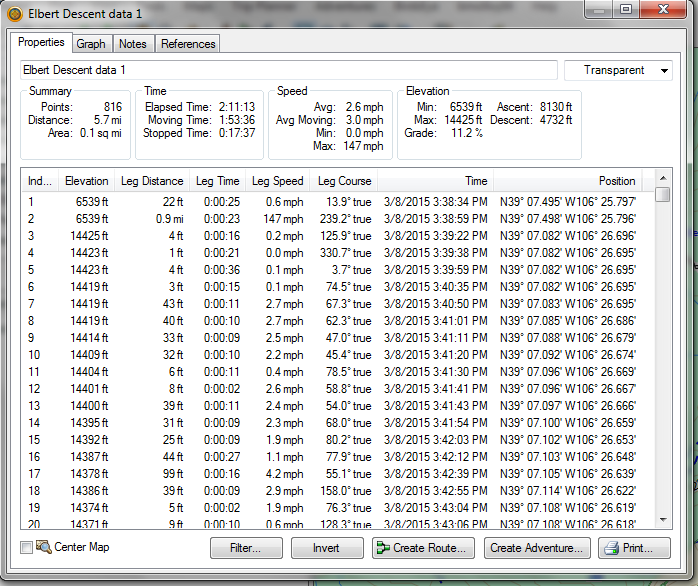The width and height of the screenshot is (698, 586).
Task: Click the 158.0° true leg course cell
Action: click(346, 491)
